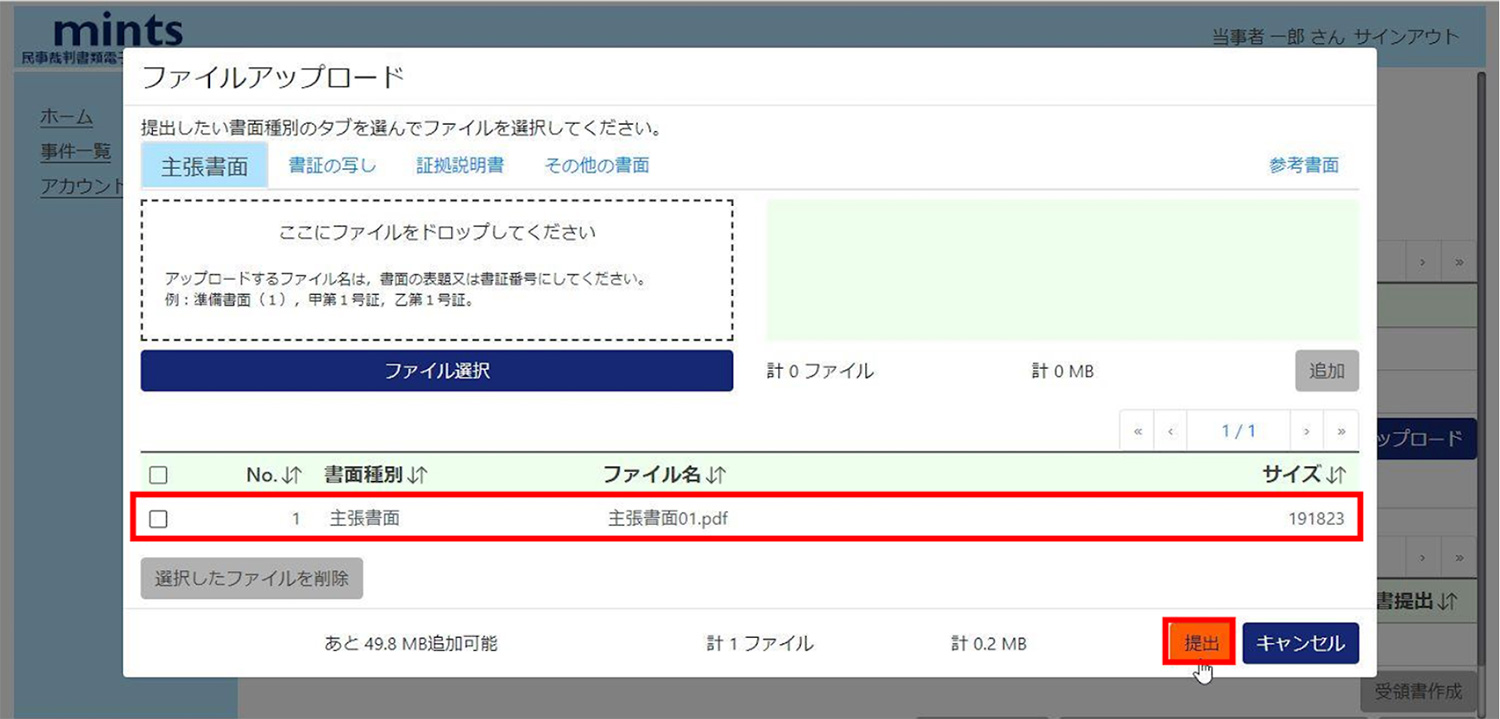
Task: Click the mints logo in header
Action: coord(118,30)
